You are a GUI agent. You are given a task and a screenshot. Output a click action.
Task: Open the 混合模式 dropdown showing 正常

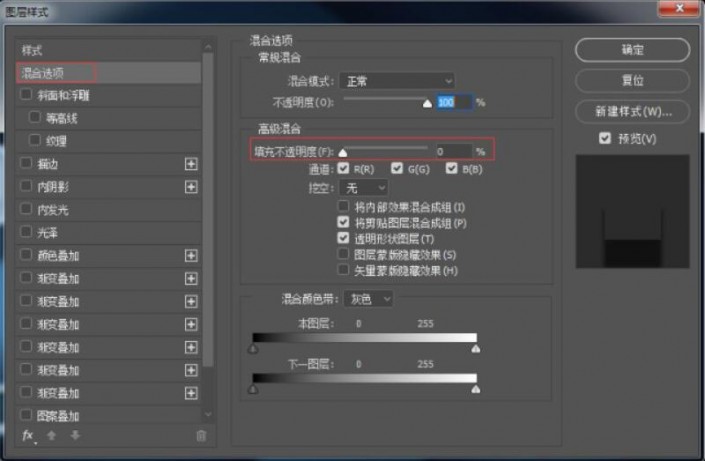397,81
